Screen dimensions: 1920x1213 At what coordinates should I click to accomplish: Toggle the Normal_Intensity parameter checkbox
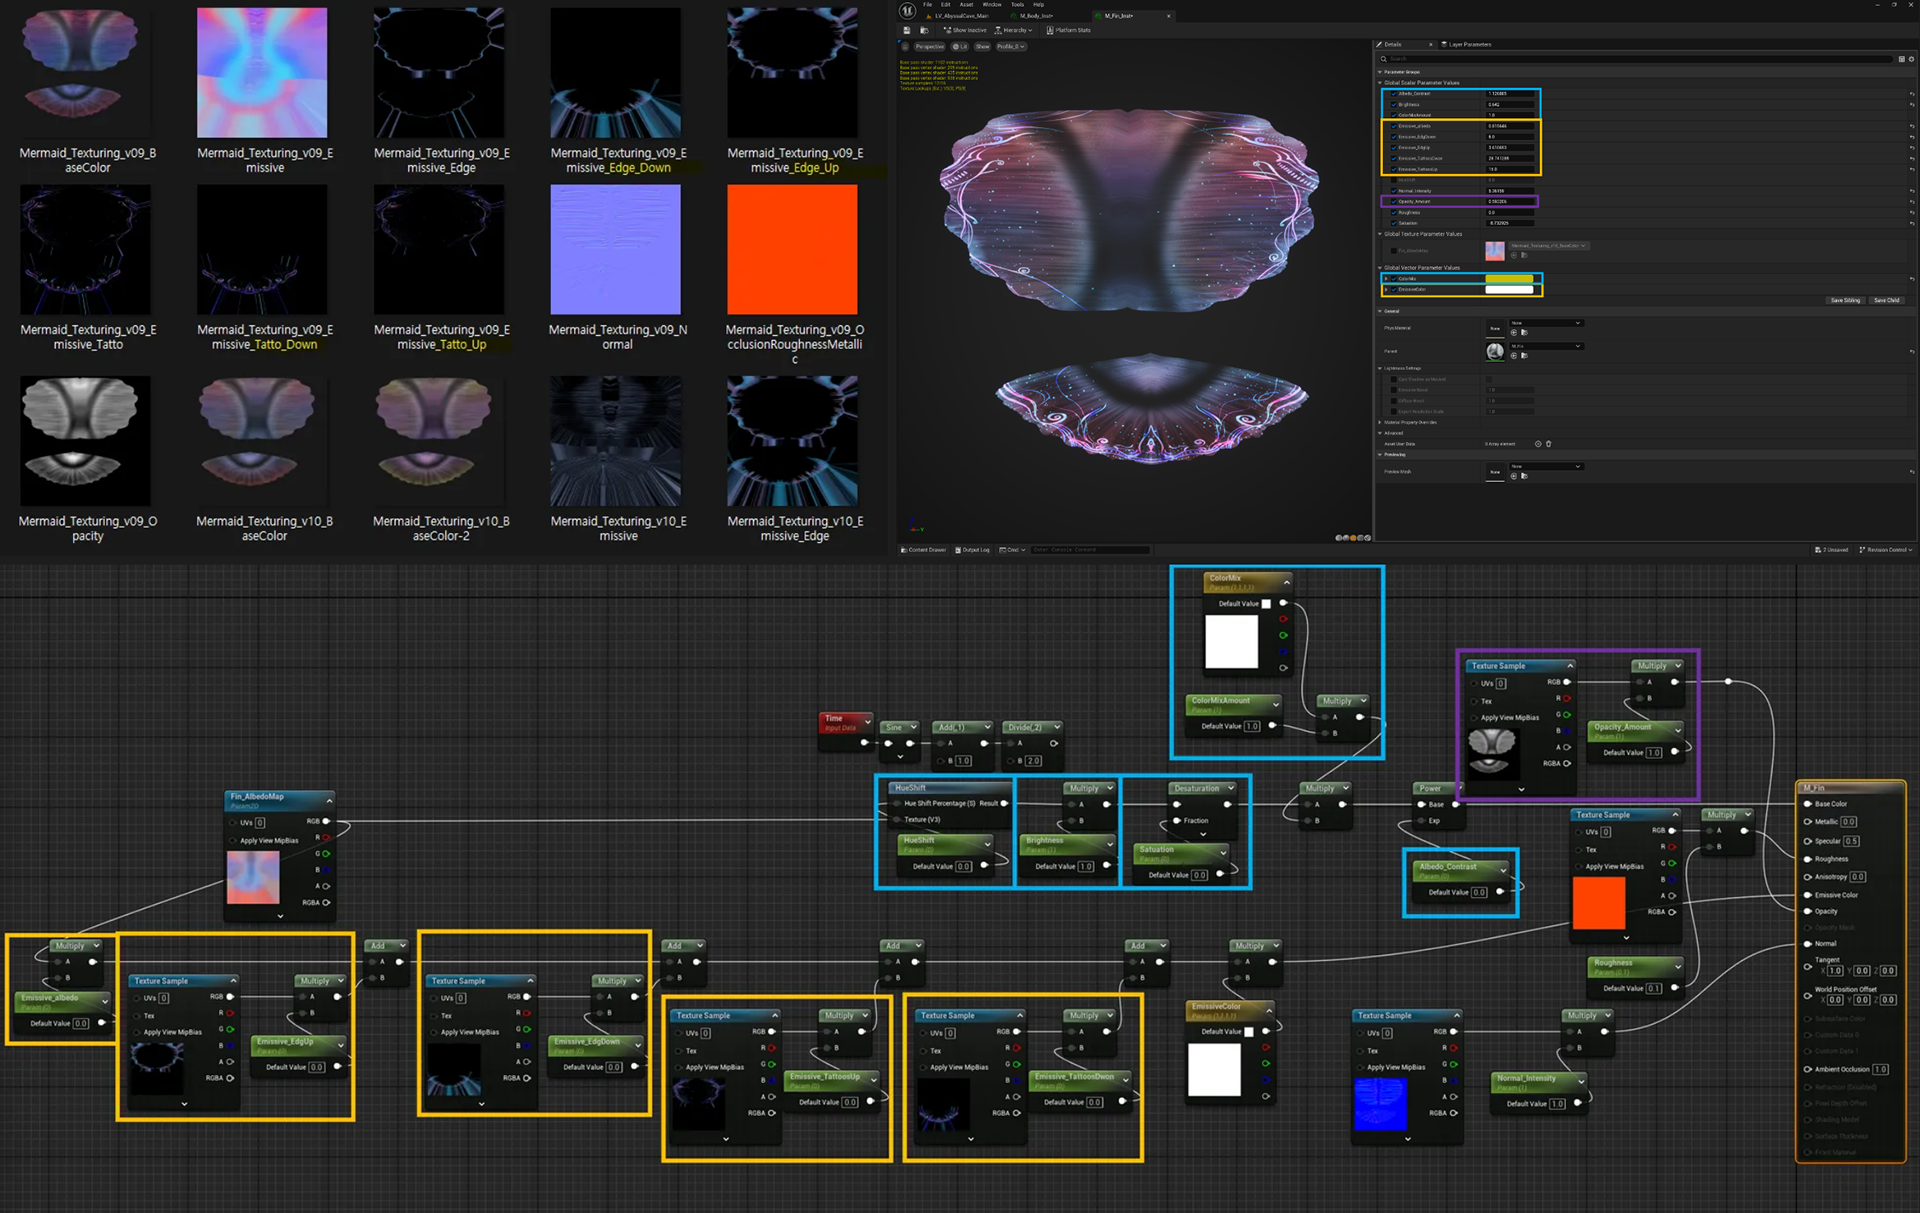pos(1394,191)
